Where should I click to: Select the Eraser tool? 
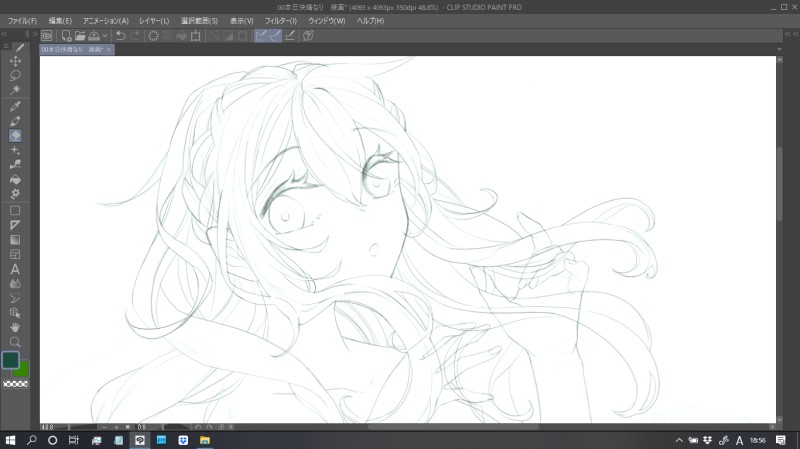[15, 136]
